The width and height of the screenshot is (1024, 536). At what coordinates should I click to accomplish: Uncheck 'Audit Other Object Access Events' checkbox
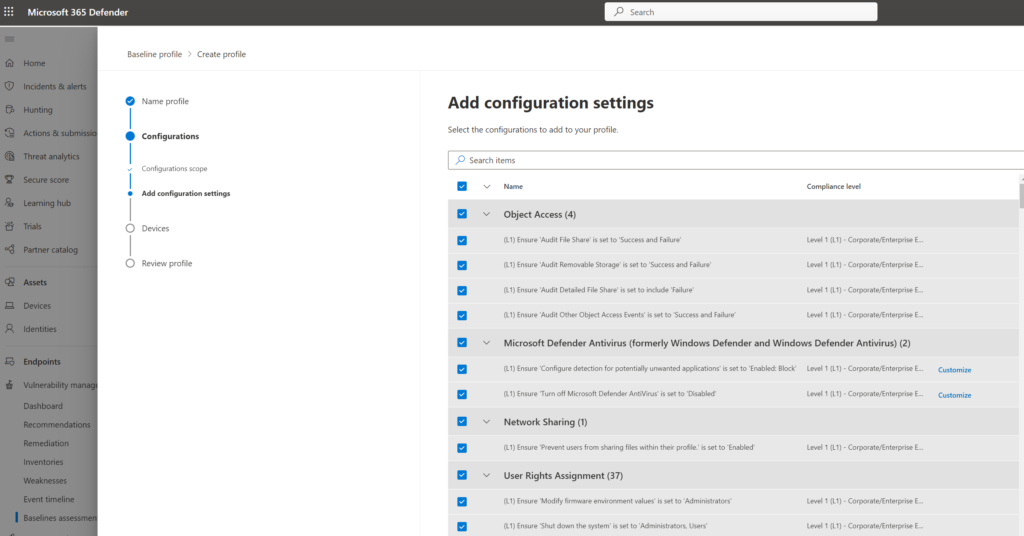[462, 315]
